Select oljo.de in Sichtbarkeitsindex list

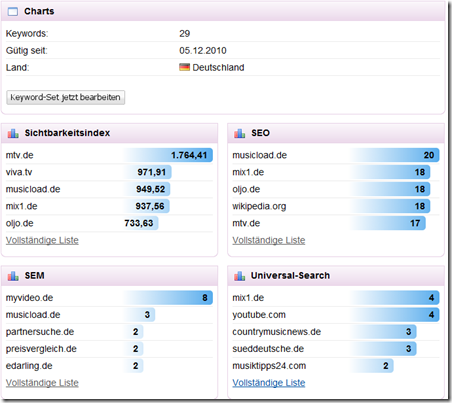(x=19, y=223)
